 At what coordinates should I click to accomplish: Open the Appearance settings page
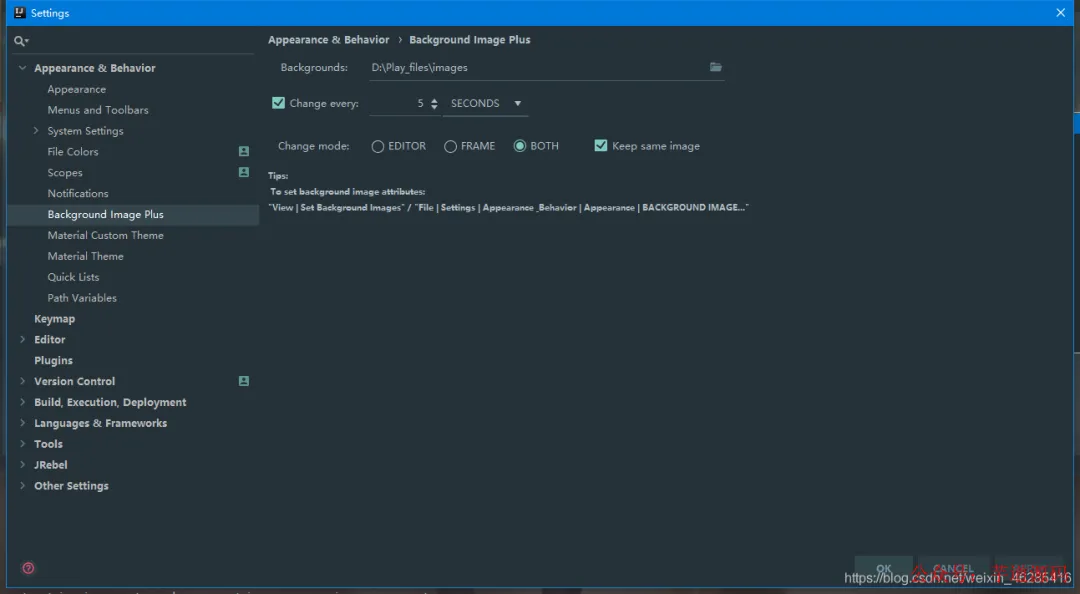coord(76,89)
